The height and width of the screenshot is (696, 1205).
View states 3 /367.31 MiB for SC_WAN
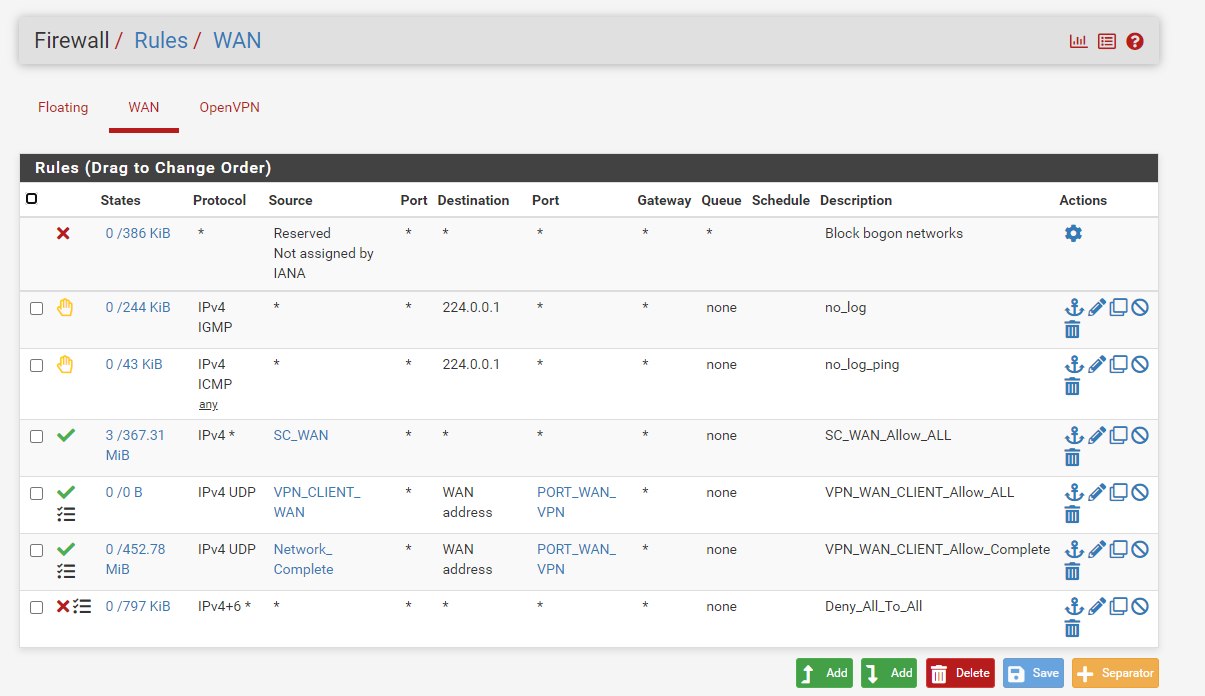pos(135,445)
